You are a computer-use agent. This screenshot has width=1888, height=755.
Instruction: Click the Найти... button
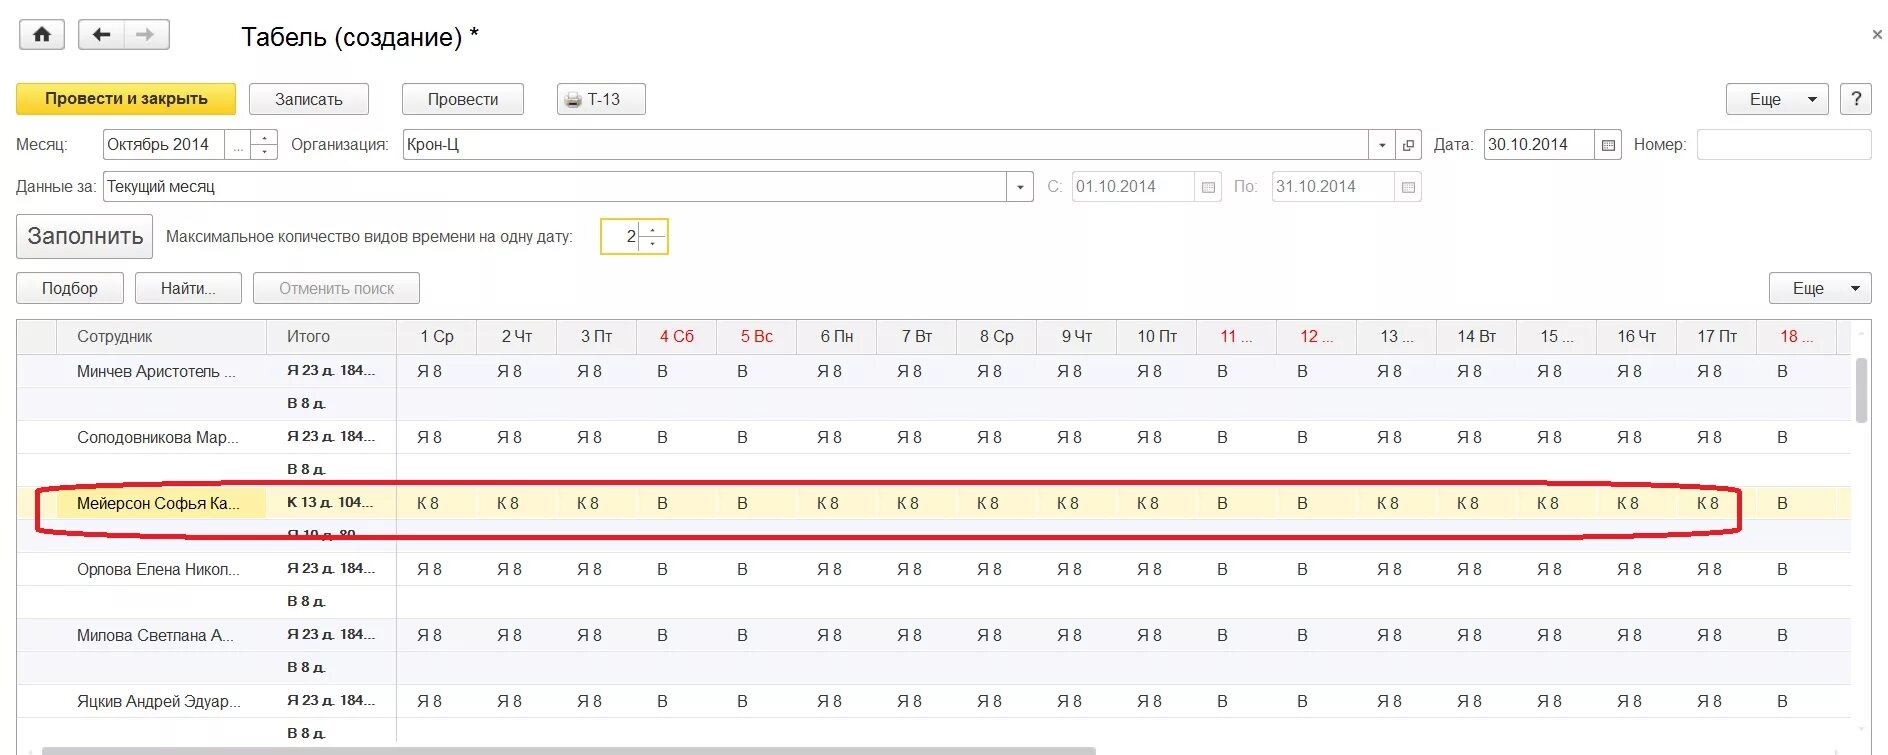tap(188, 288)
